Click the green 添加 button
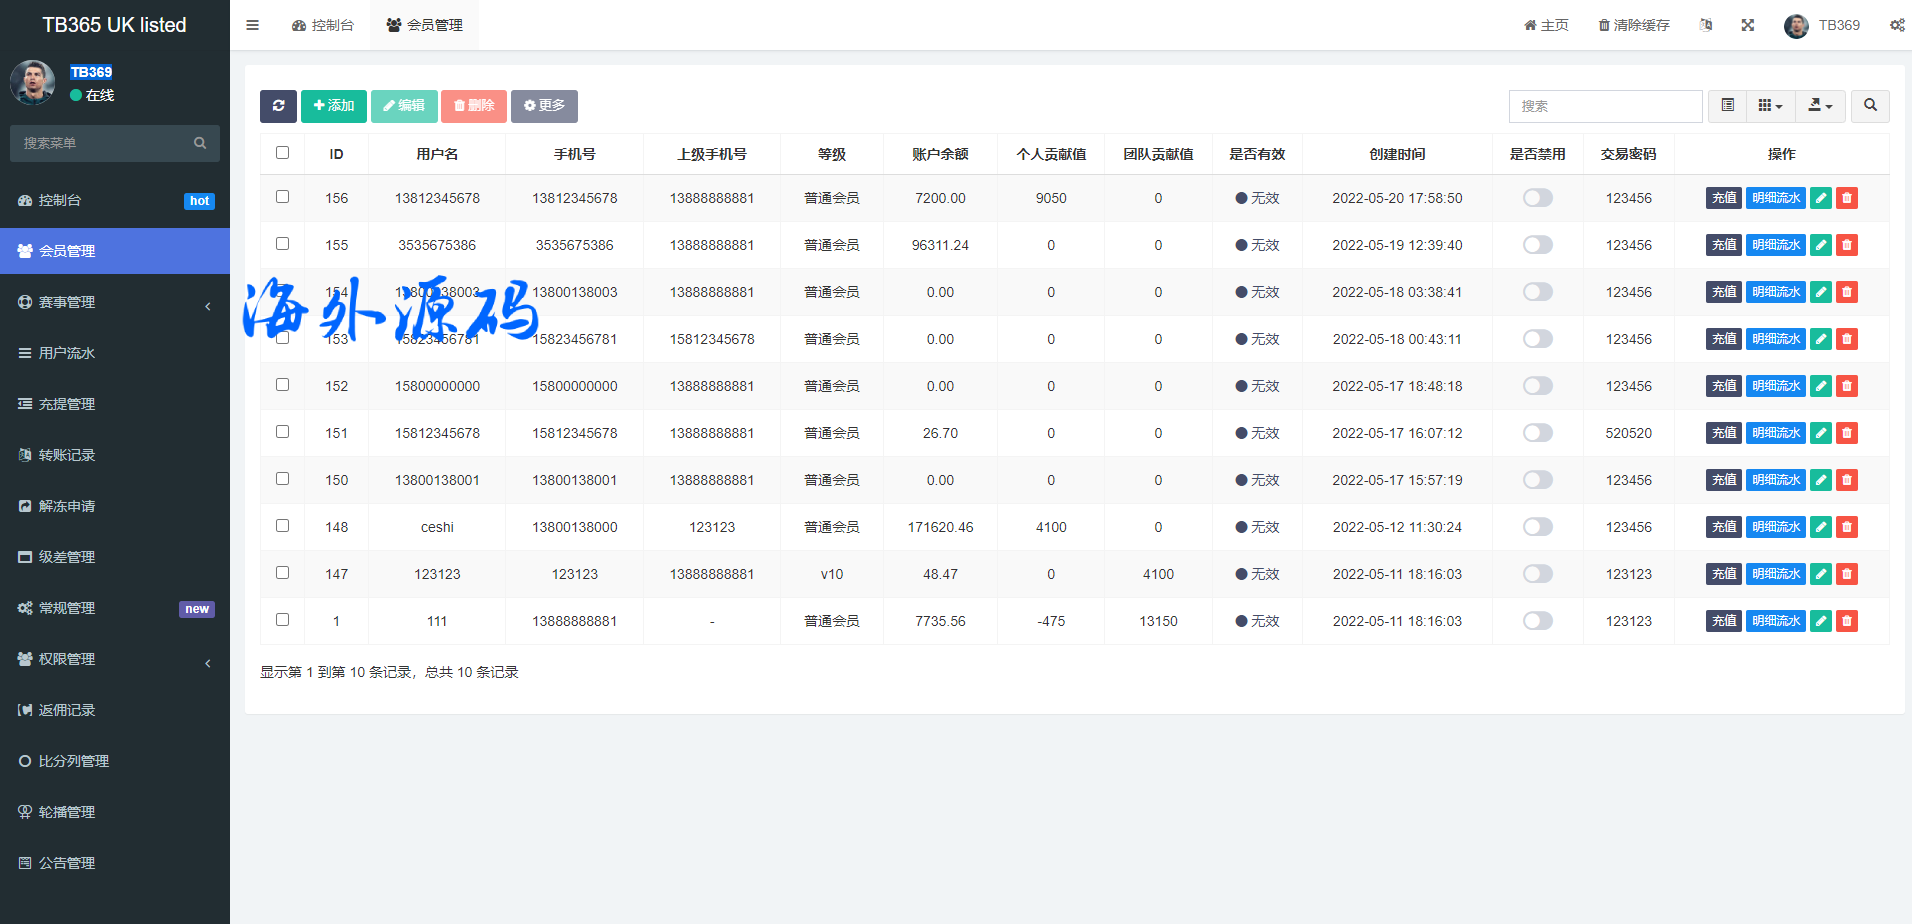Screen dimensions: 1912x924 tap(333, 106)
